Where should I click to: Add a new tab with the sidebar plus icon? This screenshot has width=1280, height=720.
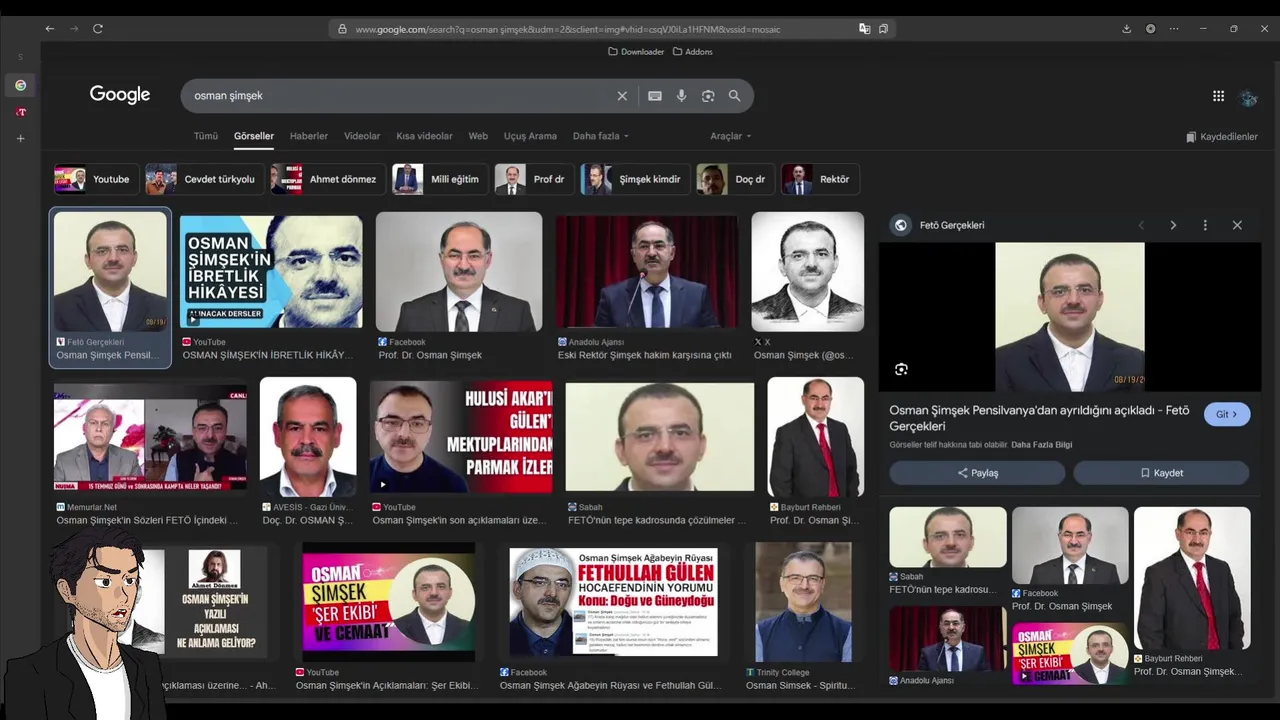tap(20, 139)
